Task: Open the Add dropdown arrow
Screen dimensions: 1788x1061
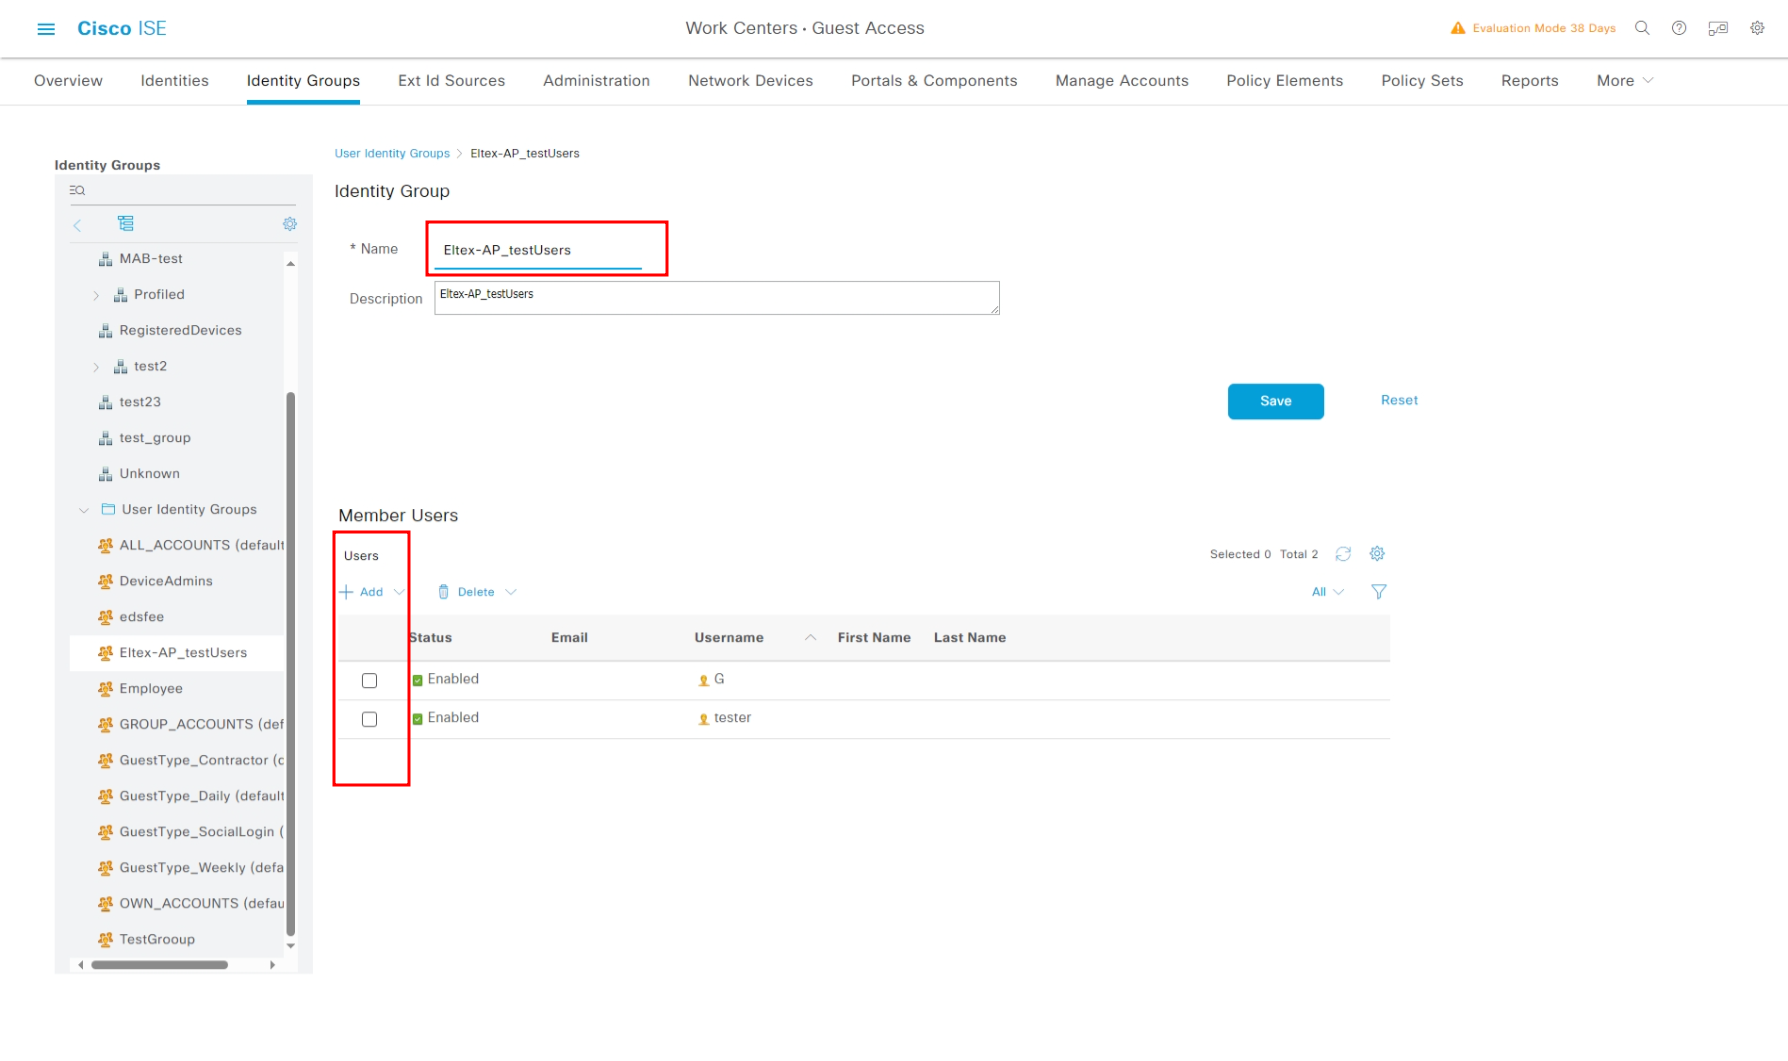Action: [399, 592]
